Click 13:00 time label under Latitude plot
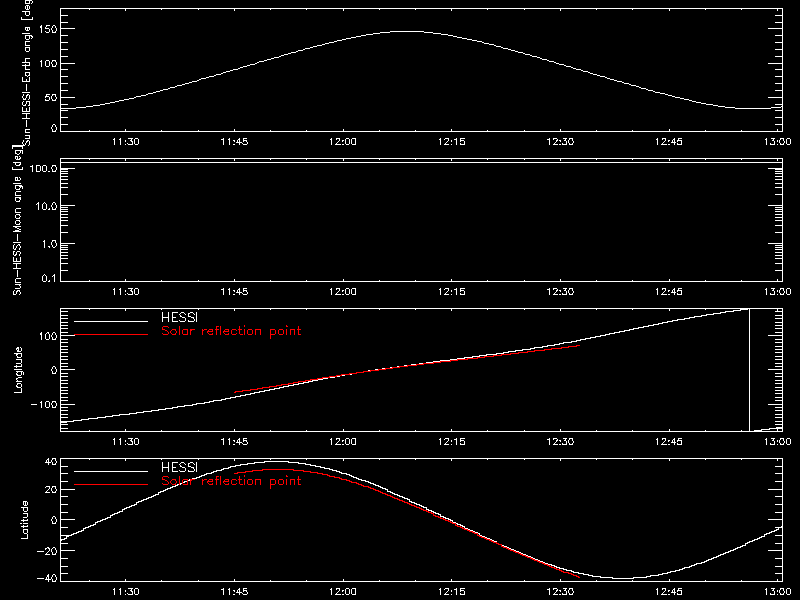800x600 pixels. point(778,592)
